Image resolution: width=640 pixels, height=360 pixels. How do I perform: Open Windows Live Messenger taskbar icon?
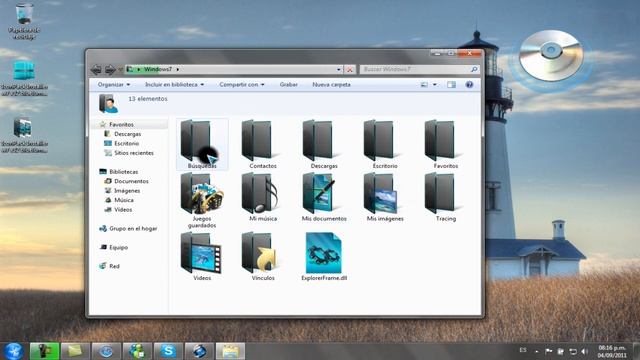[x=137, y=351]
